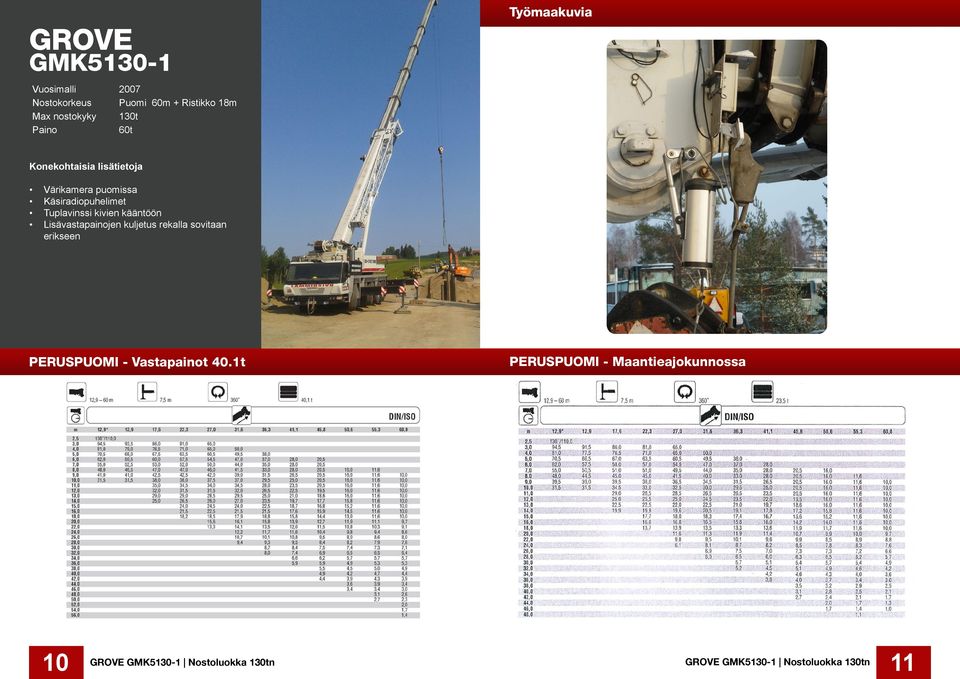The image size is (960, 679).
Task: Click the boom length icon in the Maantieajokunnossa table
Action: pos(530,392)
